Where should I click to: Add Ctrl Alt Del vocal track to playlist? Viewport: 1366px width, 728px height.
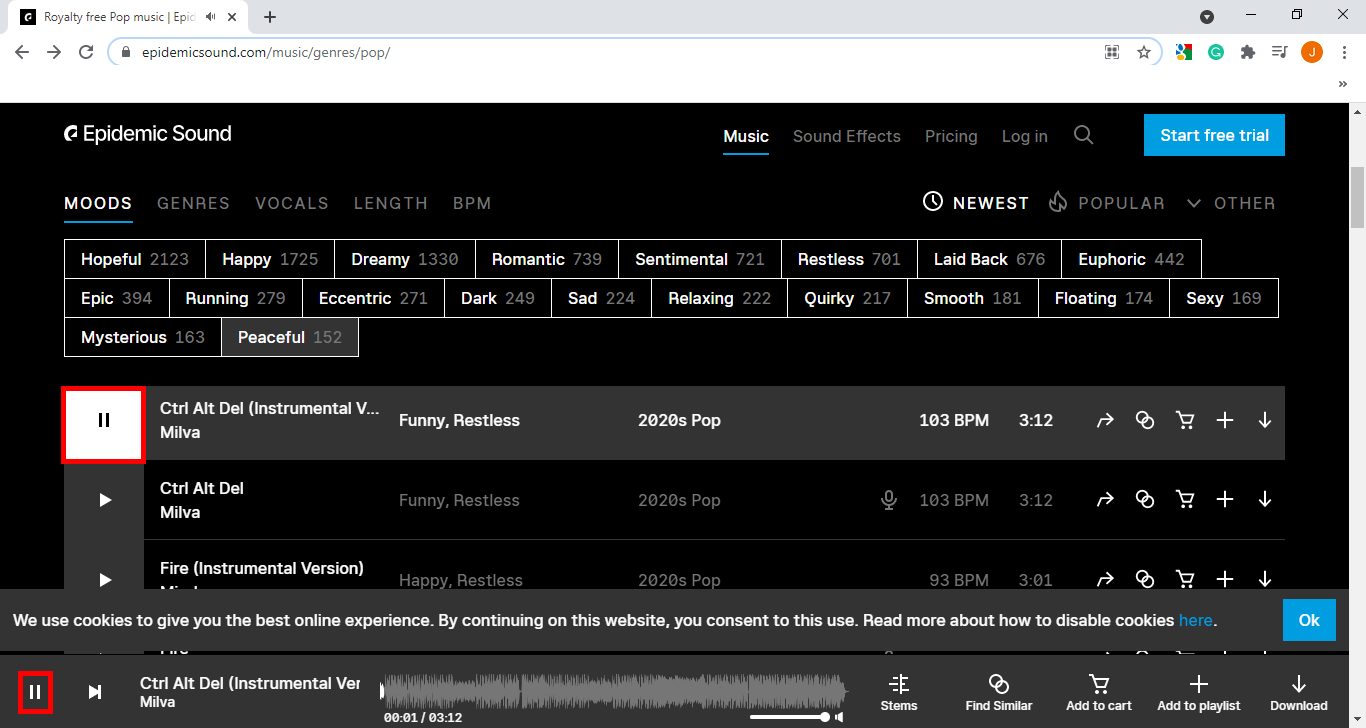(1225, 500)
